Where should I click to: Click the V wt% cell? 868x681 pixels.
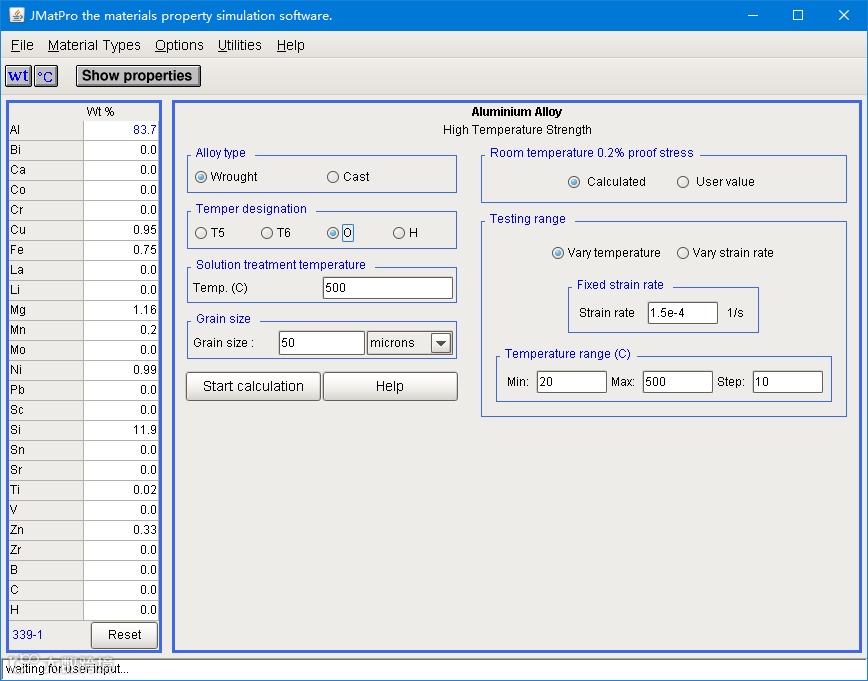click(x=121, y=510)
